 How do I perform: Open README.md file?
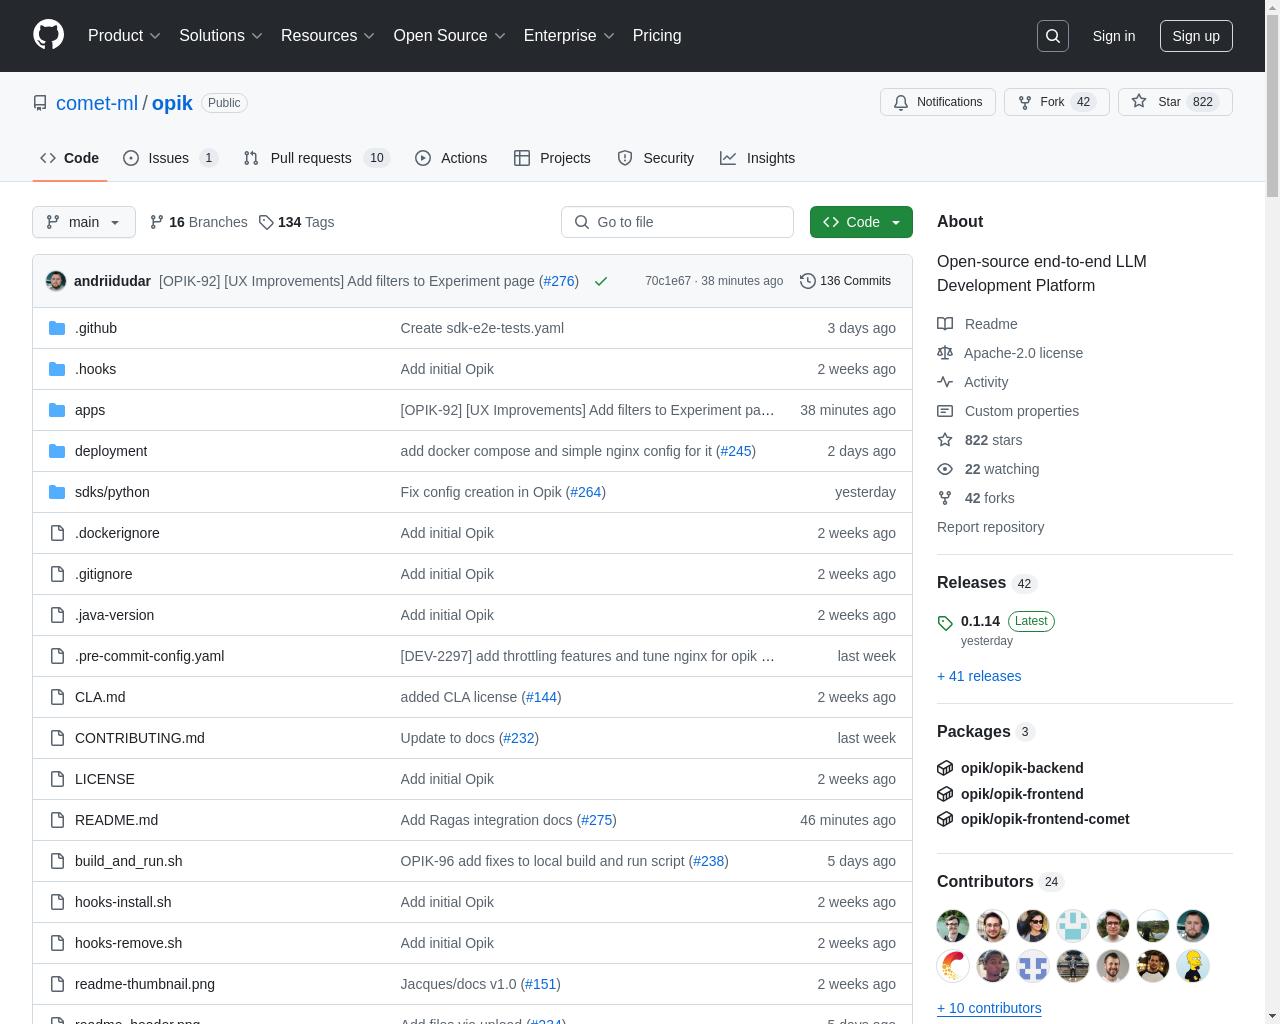tap(116, 820)
